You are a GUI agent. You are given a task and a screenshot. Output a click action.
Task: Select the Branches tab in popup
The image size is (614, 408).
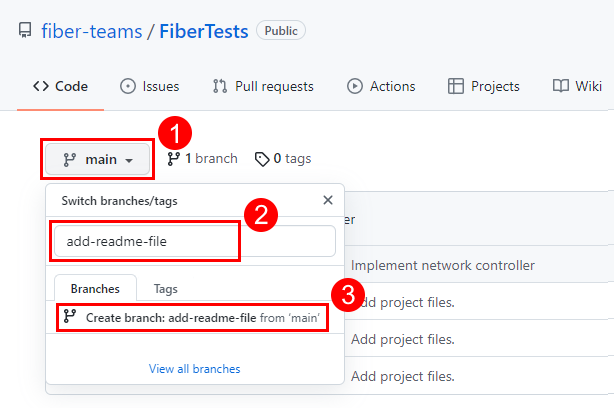tap(95, 289)
